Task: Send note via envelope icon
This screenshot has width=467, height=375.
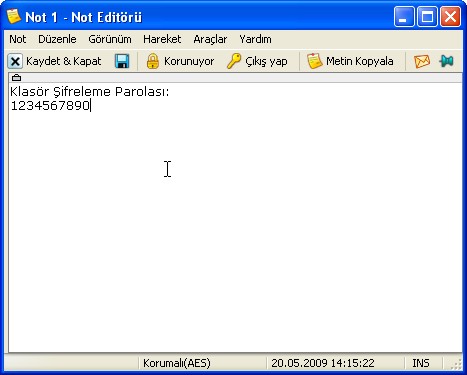Action: click(422, 61)
